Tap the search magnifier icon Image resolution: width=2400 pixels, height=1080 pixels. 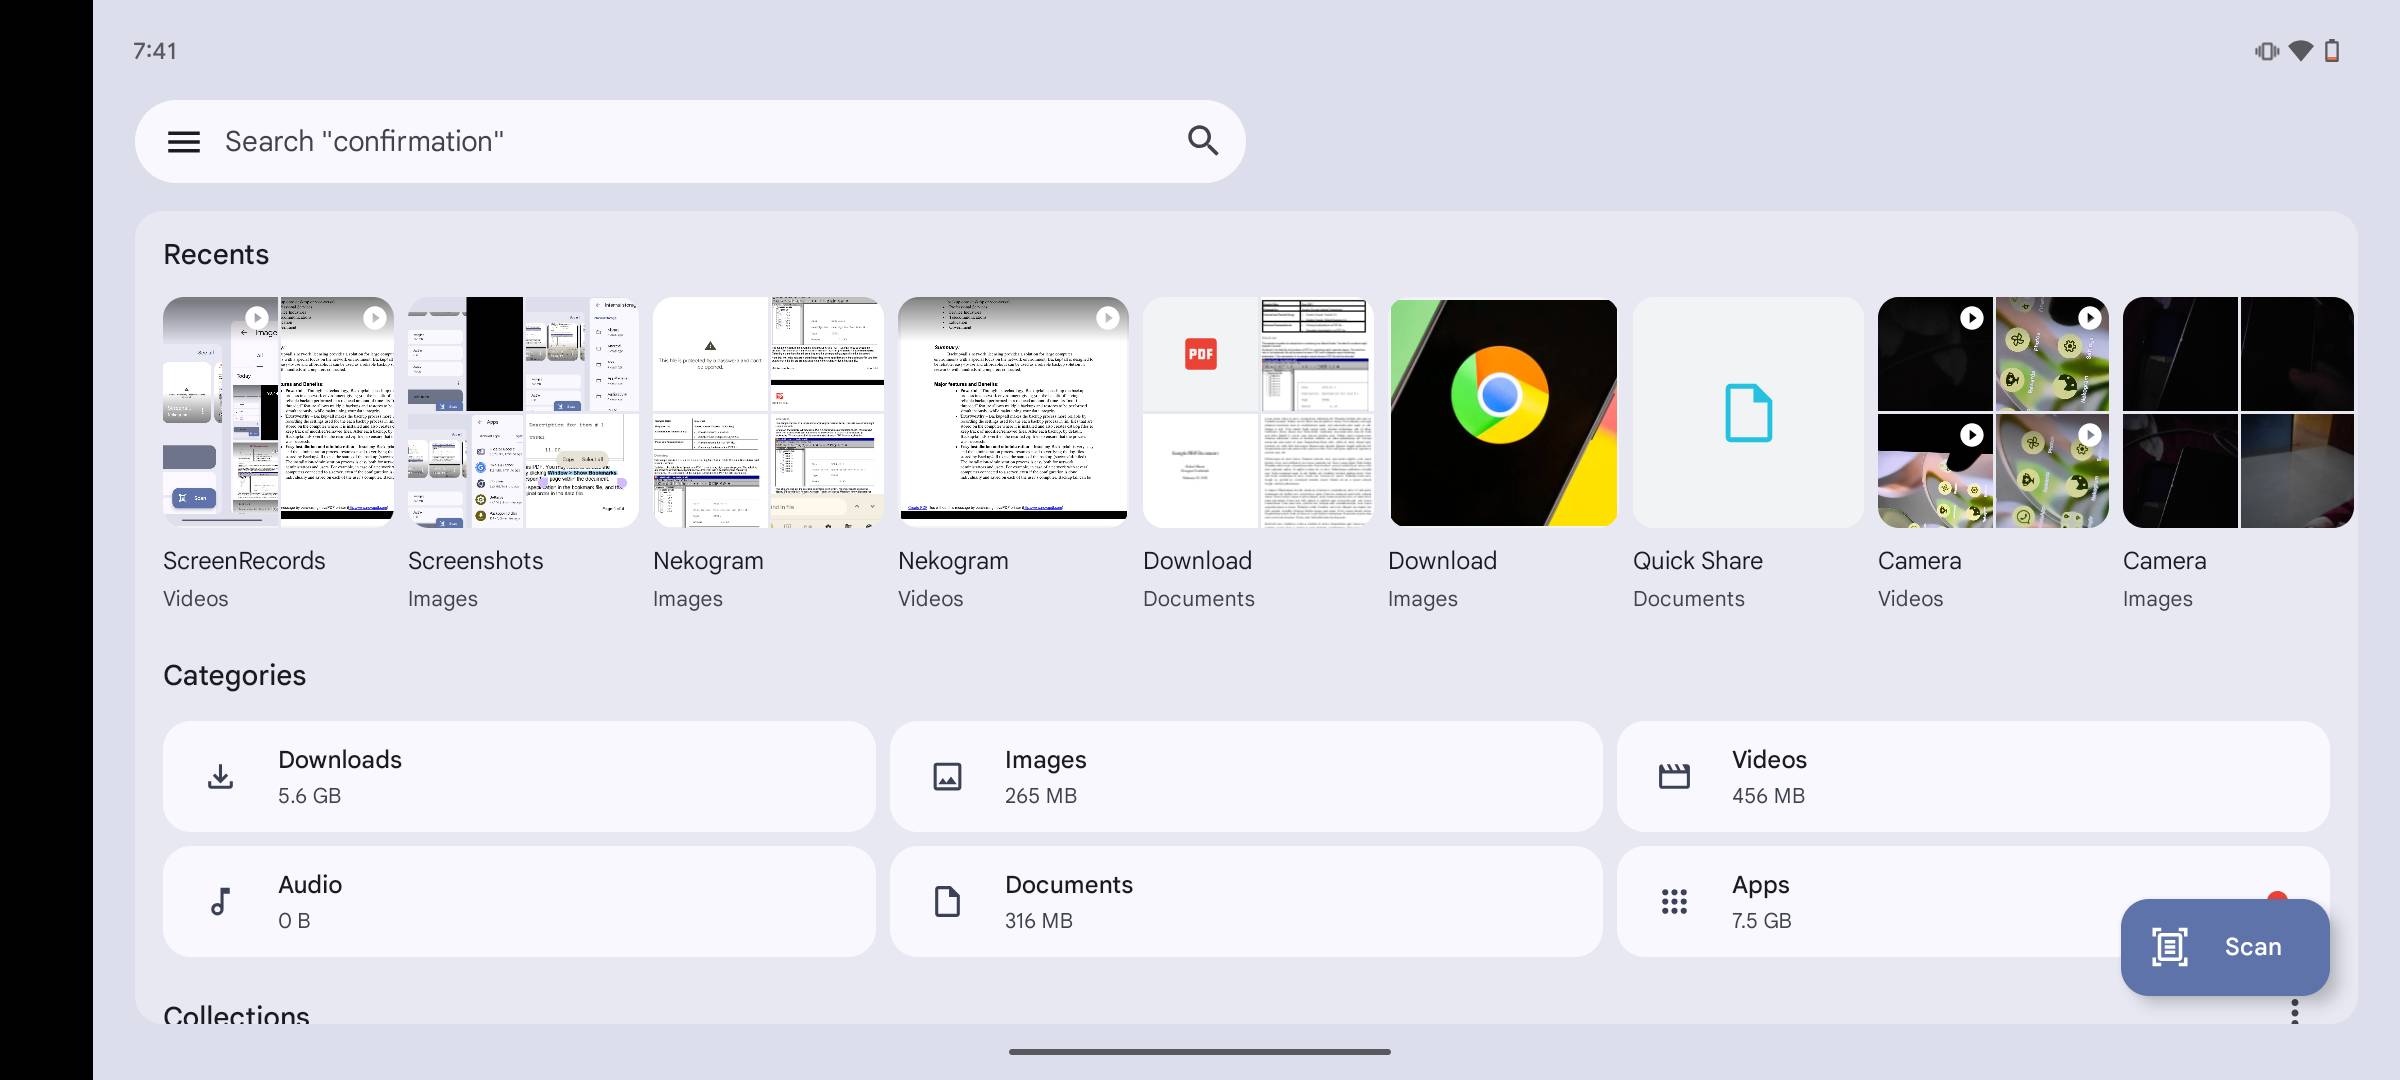(1205, 141)
